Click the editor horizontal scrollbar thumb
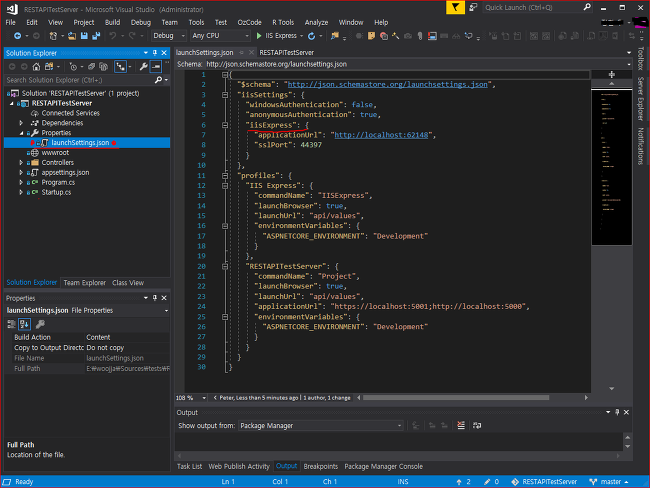This screenshot has height=488, width=650. pos(456,398)
